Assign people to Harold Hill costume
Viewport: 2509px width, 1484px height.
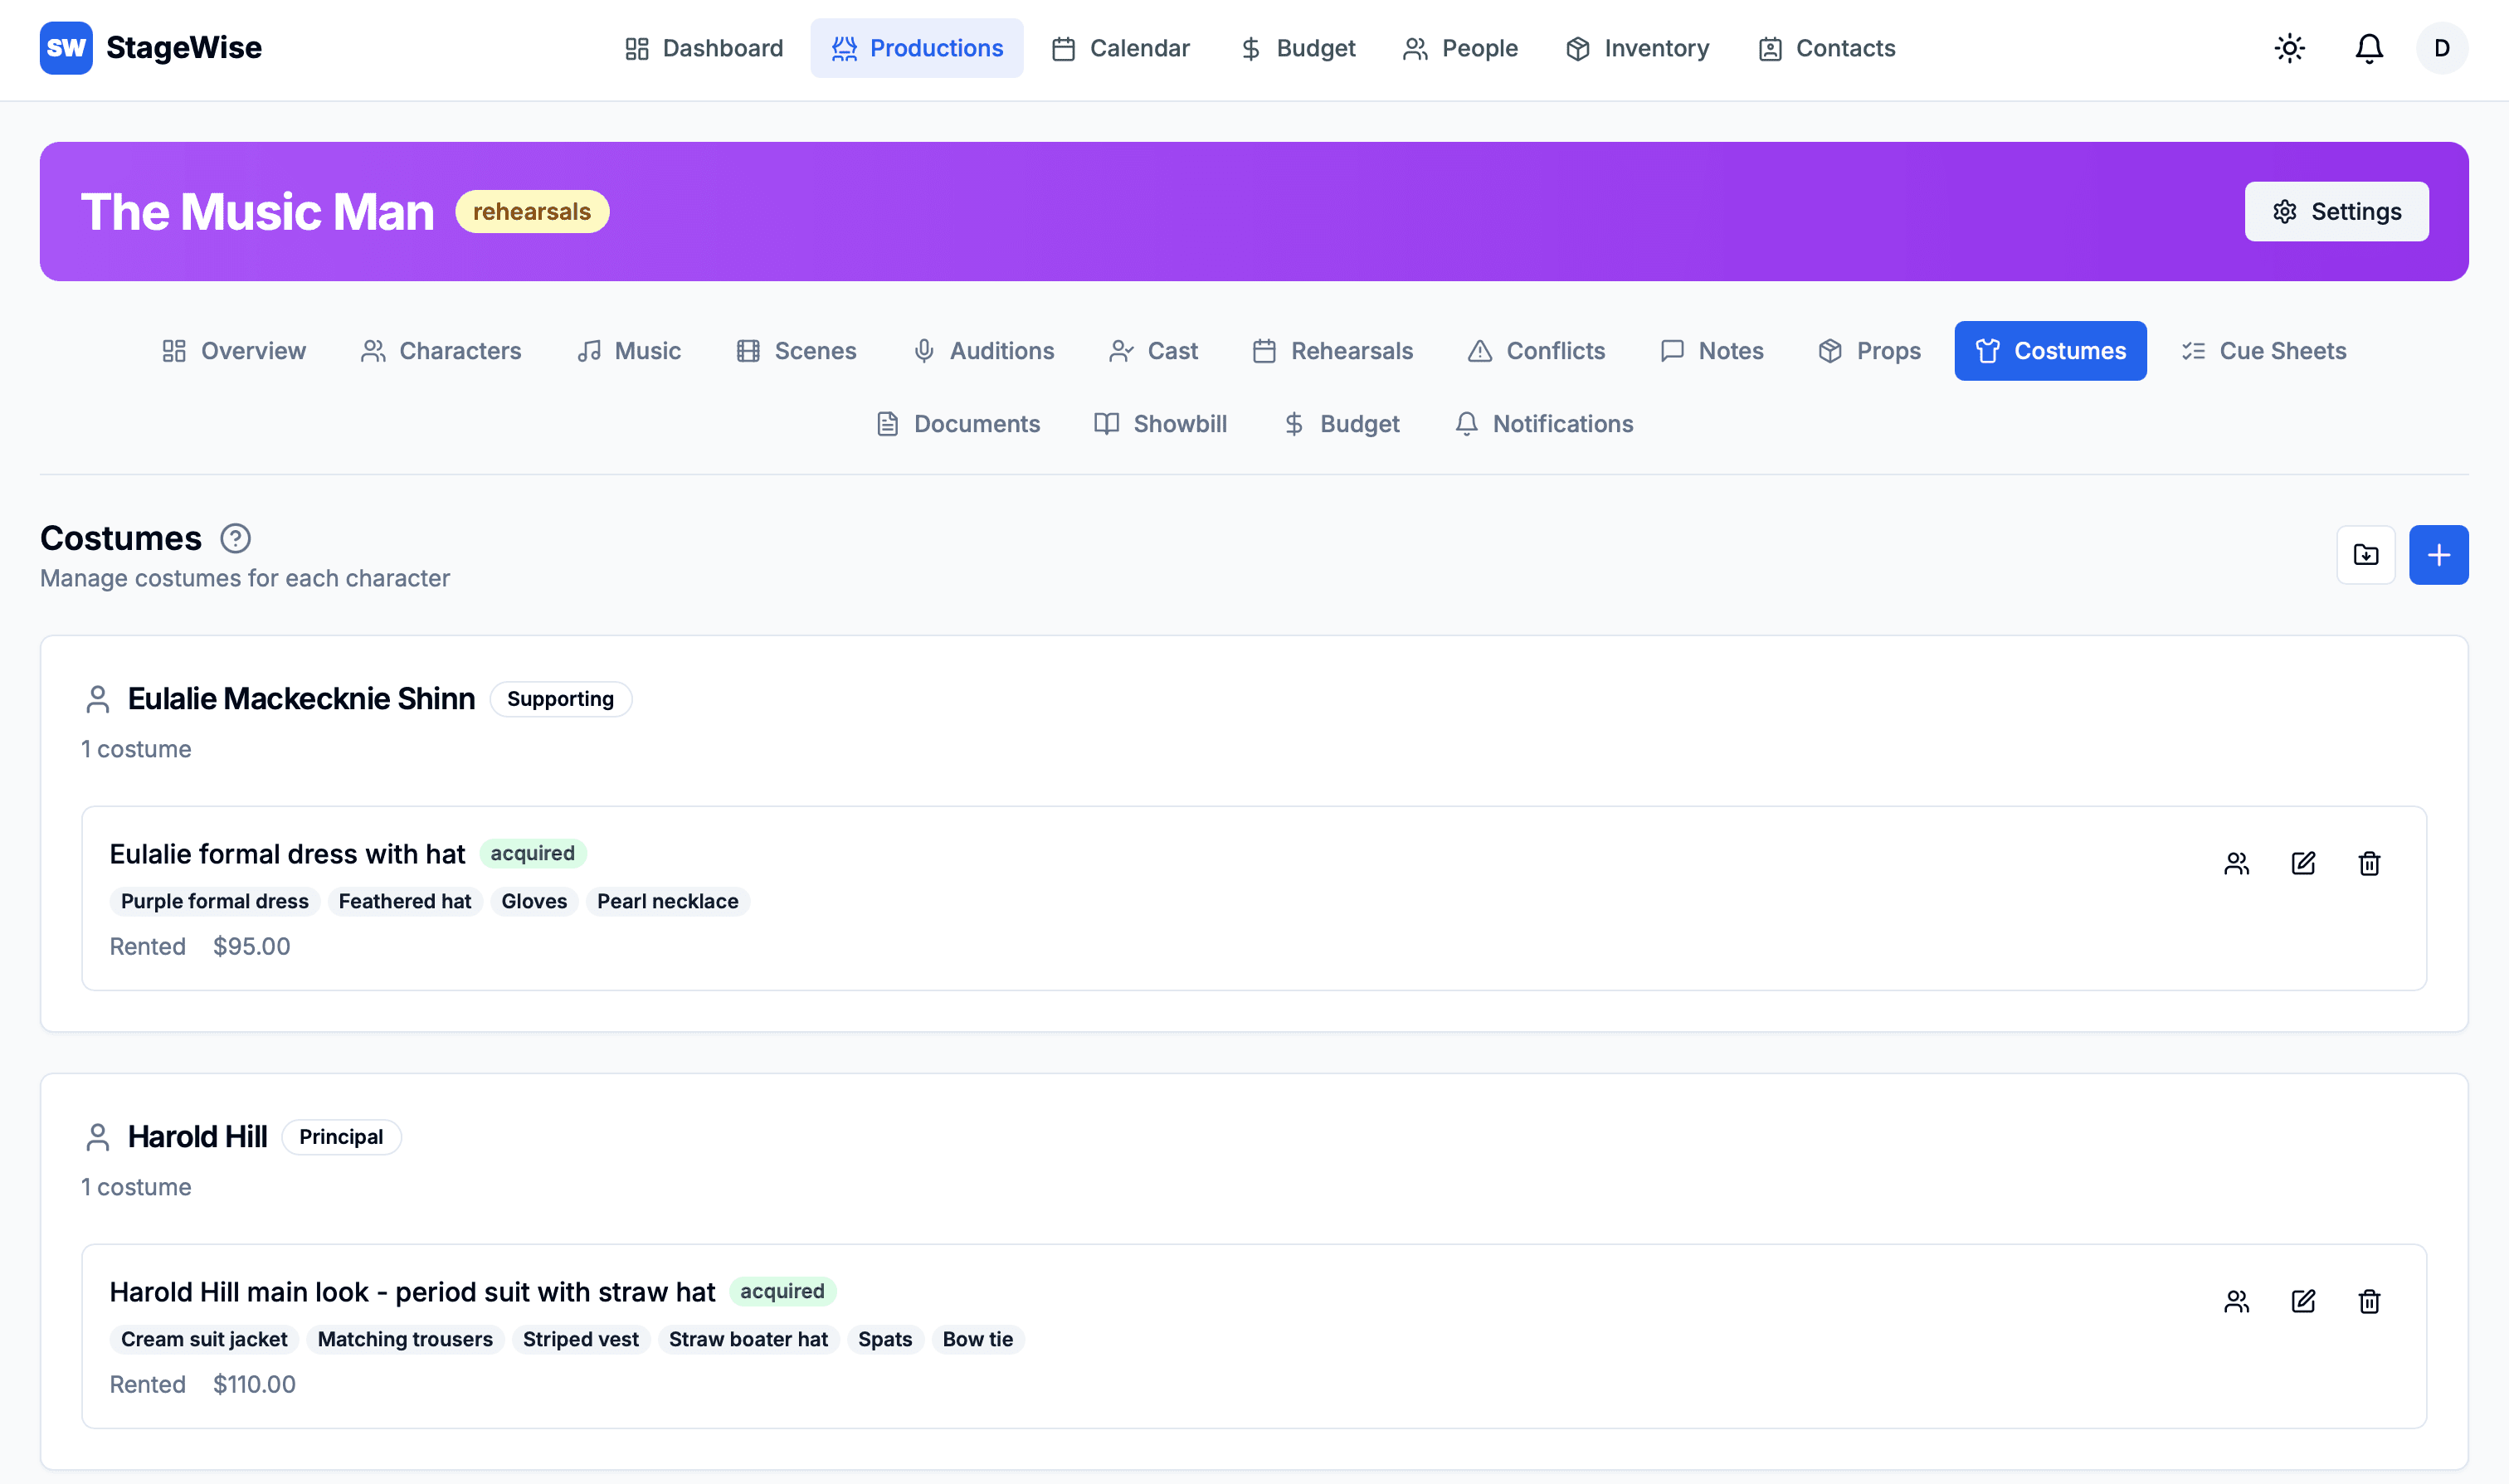pos(2236,1301)
